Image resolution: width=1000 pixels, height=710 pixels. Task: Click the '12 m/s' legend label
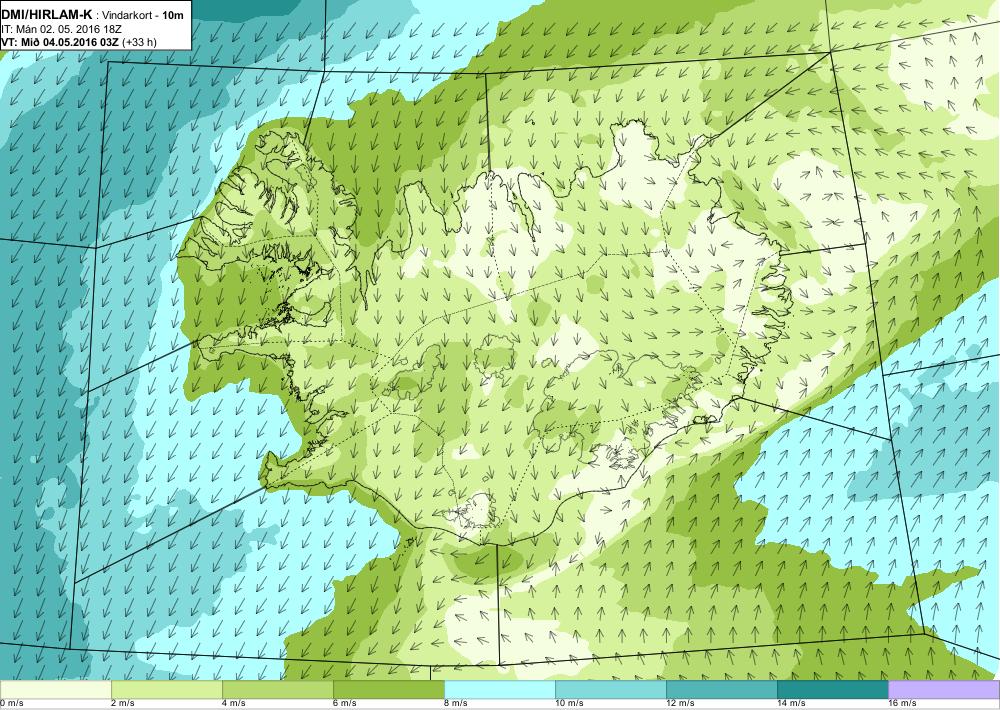[x=680, y=704]
